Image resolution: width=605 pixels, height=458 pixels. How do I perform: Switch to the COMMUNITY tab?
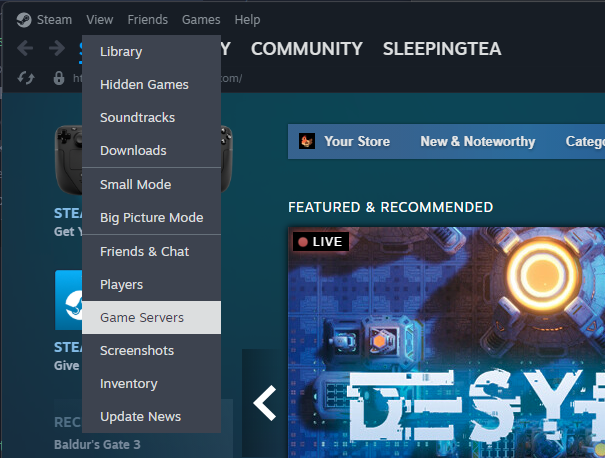click(307, 49)
